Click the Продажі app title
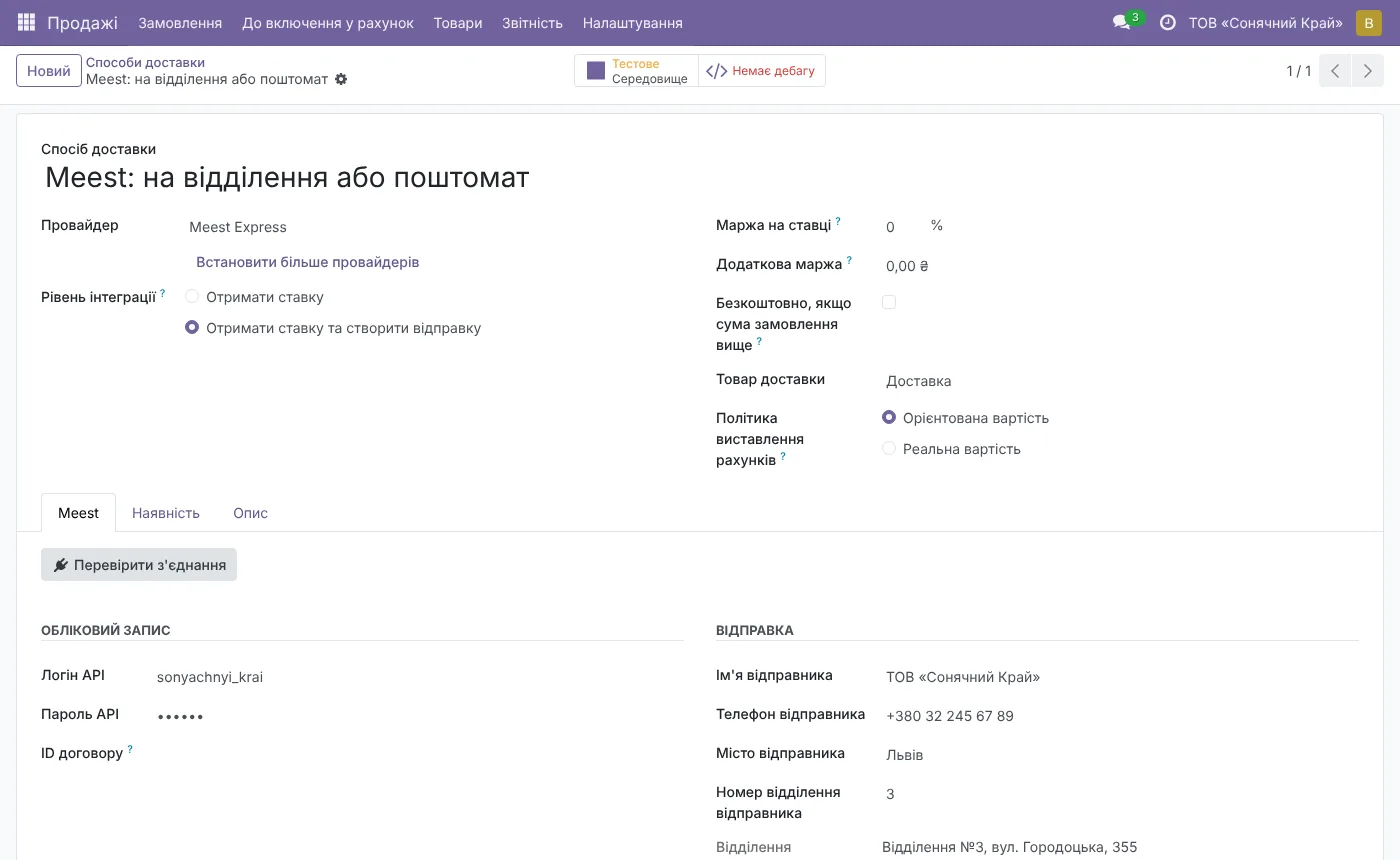The width and height of the screenshot is (1400, 860). pyautogui.click(x=82, y=22)
